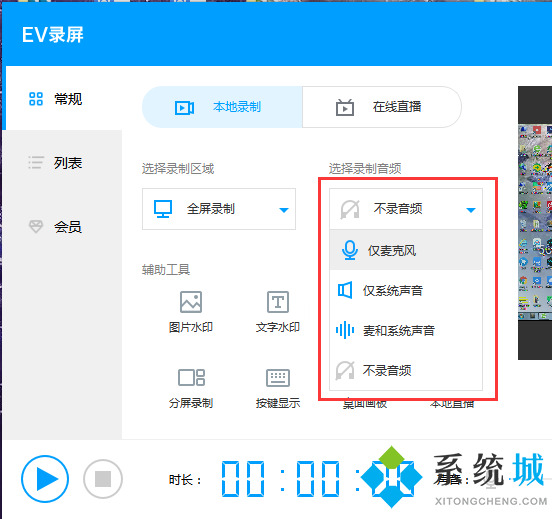Viewport: 552px width, 519px height.
Task: Click the diamond icon next to 会员
Action: [36, 226]
